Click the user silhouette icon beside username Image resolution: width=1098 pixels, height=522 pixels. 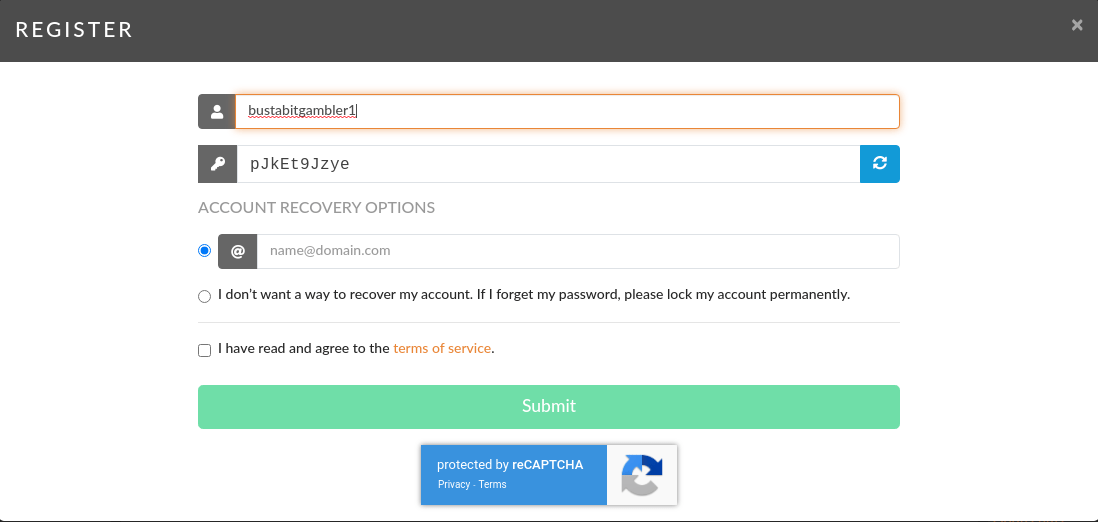pos(217,111)
